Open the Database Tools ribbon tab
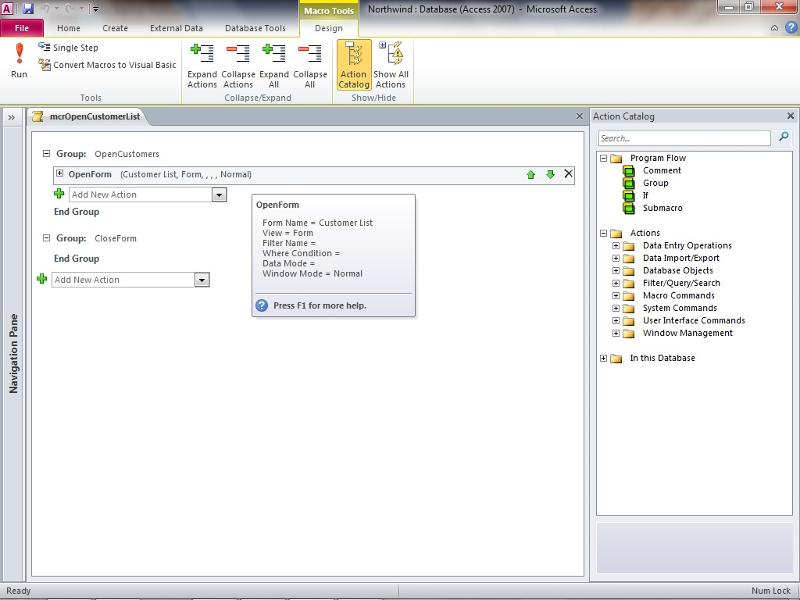Image resolution: width=800 pixels, height=600 pixels. (255, 28)
